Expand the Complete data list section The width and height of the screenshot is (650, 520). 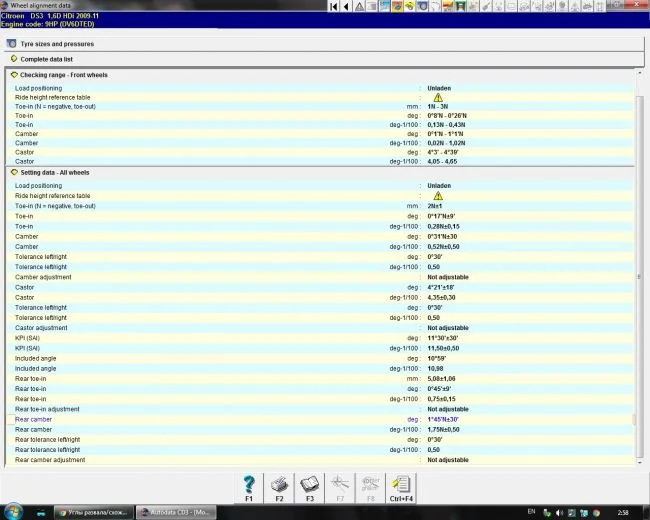48,59
